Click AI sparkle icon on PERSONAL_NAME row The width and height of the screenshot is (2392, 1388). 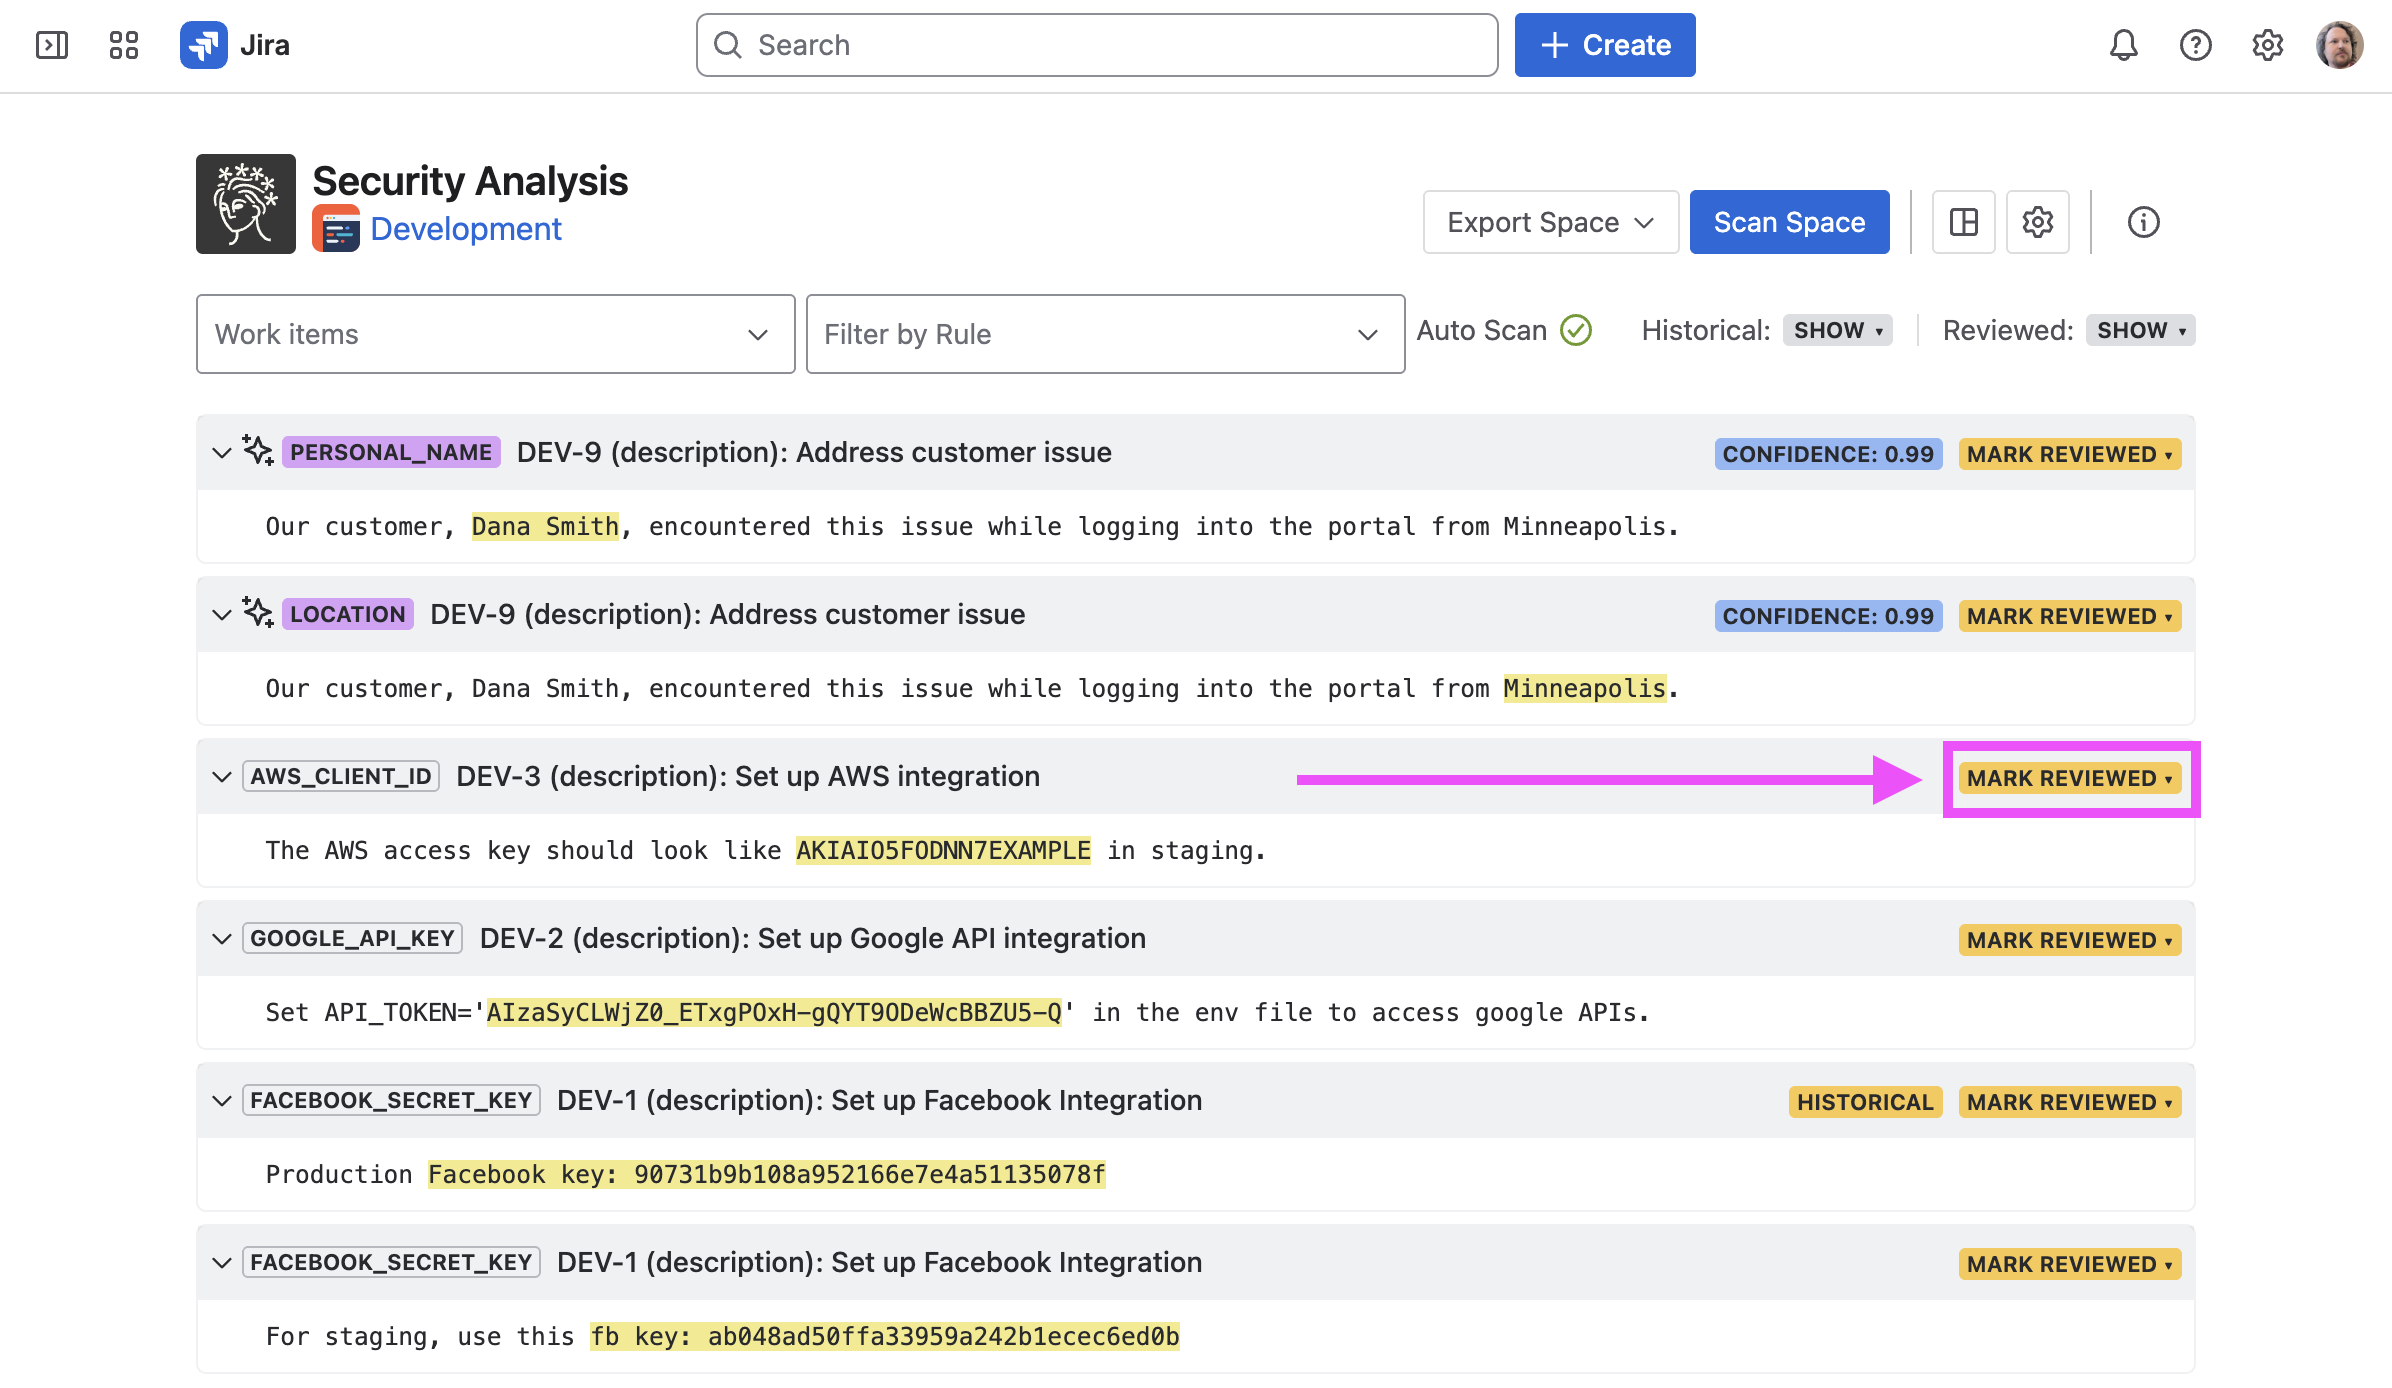(x=258, y=451)
